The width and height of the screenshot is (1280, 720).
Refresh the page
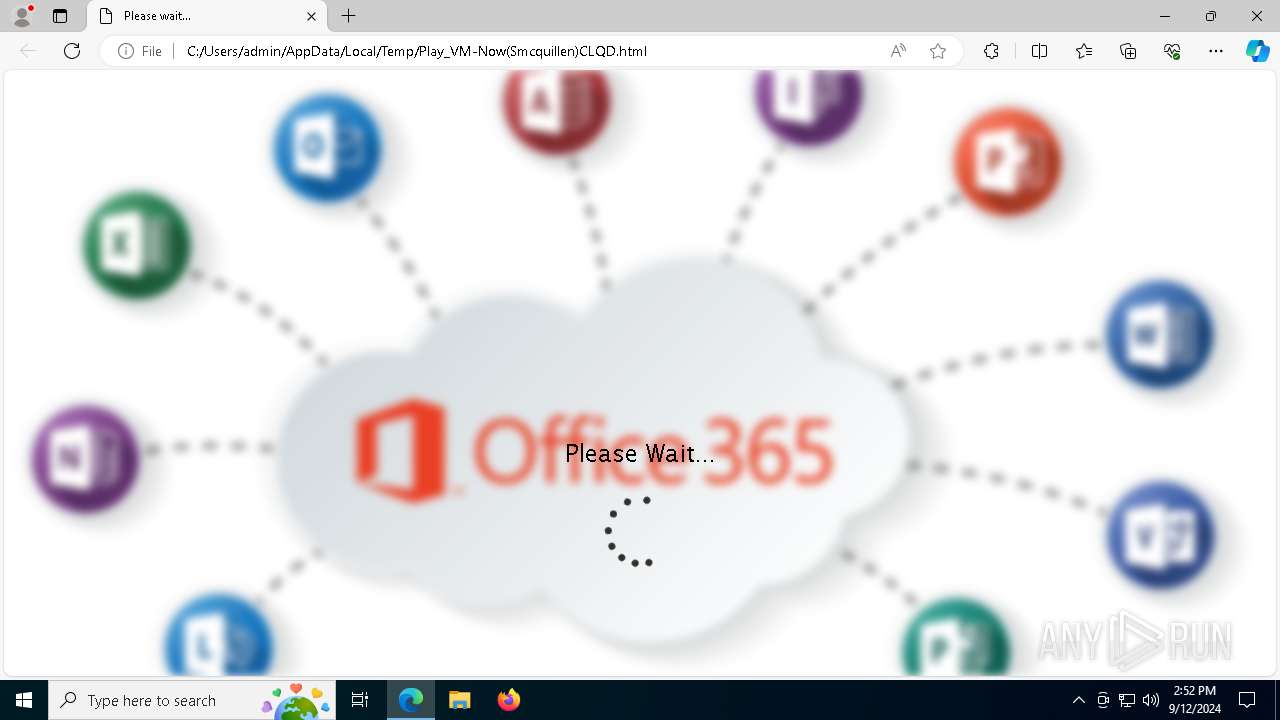[x=72, y=51]
